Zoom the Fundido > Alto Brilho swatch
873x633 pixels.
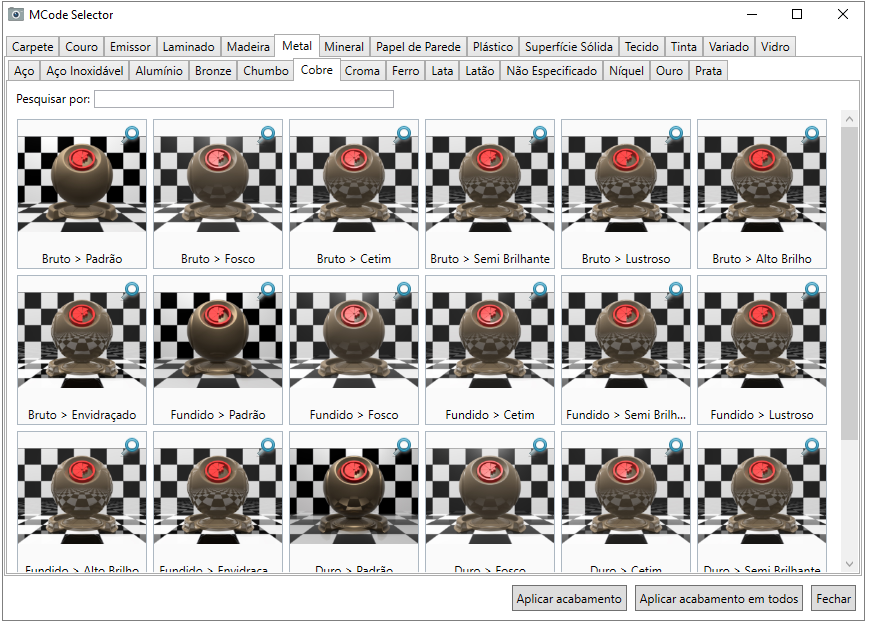click(131, 446)
